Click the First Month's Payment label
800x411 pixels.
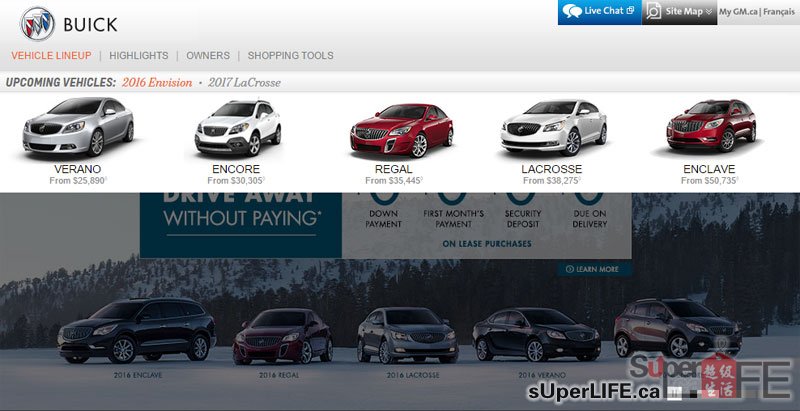click(x=453, y=219)
